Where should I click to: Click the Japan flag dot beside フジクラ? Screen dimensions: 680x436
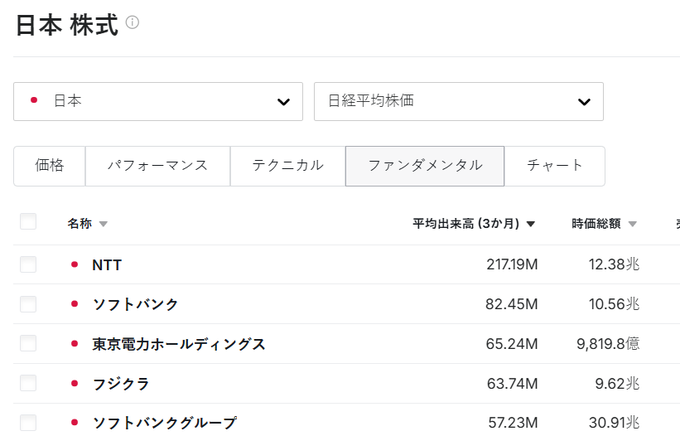tap(75, 383)
